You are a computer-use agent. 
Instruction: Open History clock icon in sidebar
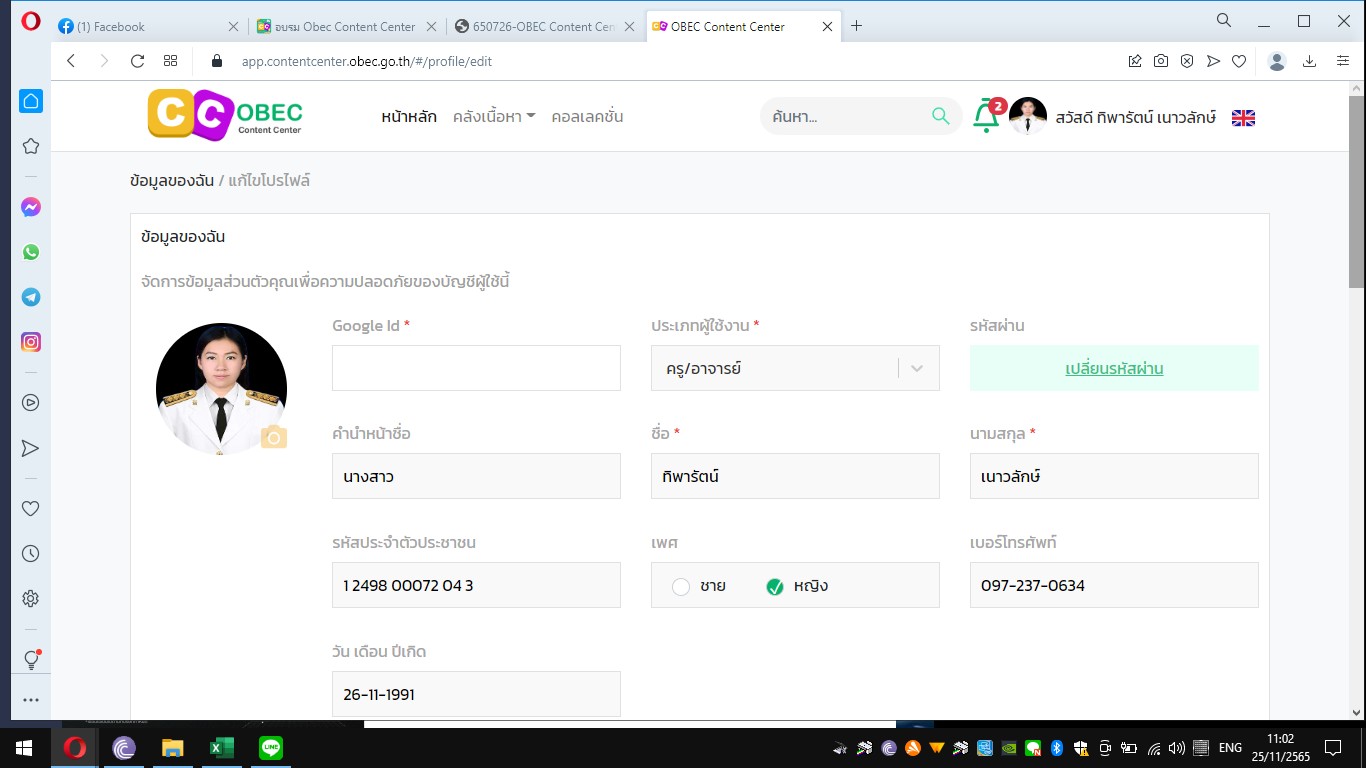[31, 553]
